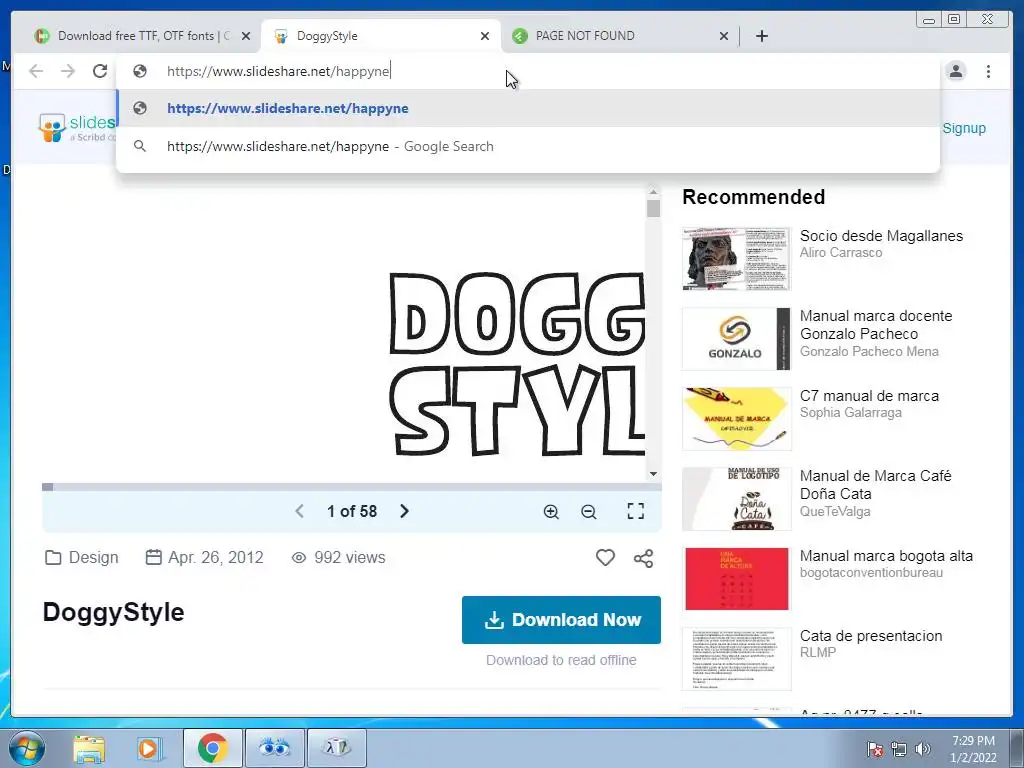
Task: Open Windows Explorer from taskbar
Action: (89, 748)
